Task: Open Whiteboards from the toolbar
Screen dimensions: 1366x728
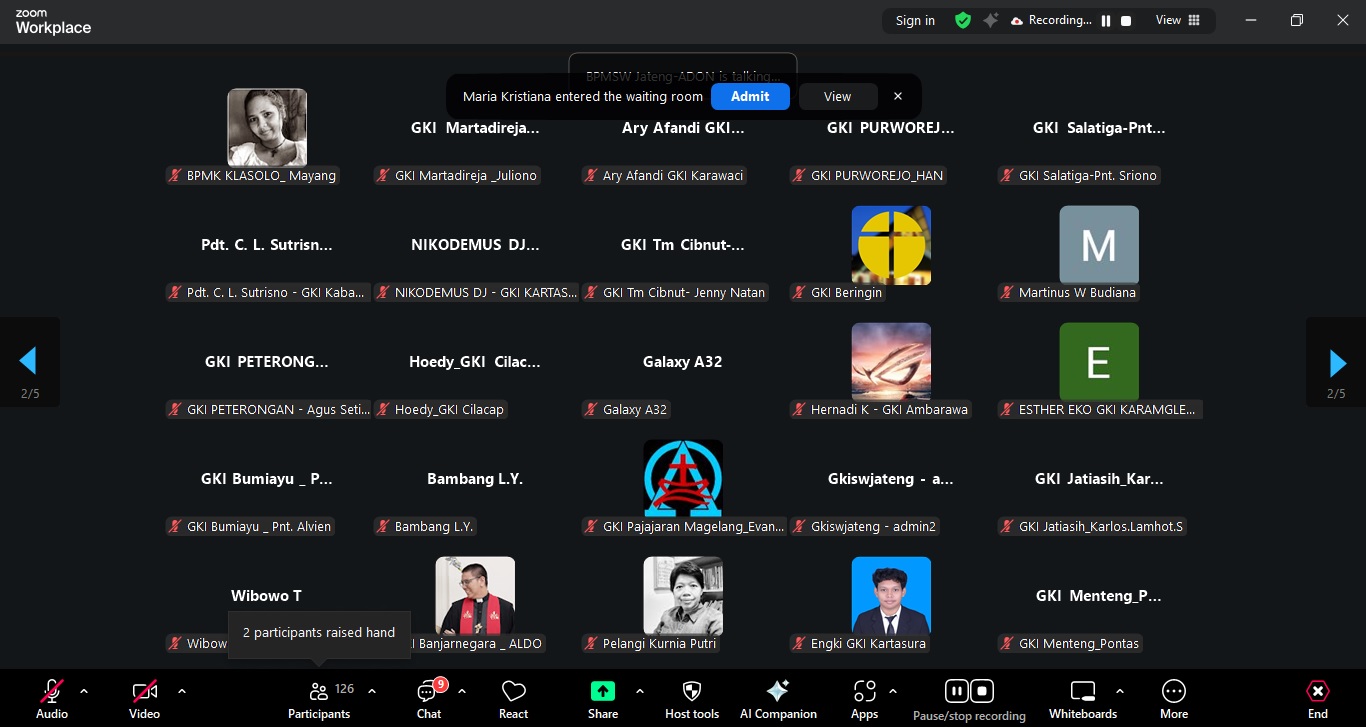Action: coord(1083,699)
